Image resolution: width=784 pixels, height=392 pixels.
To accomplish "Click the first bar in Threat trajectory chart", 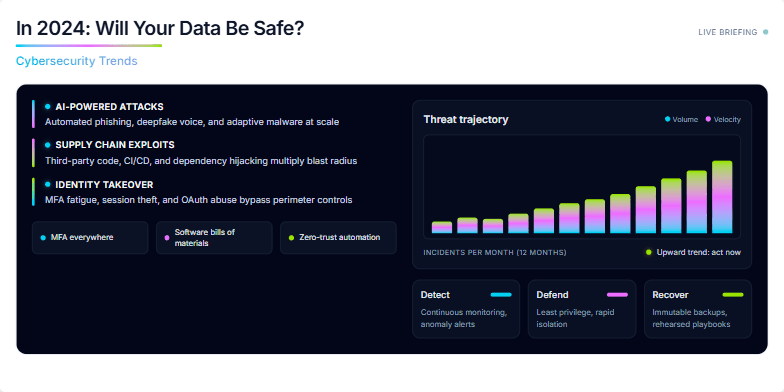I will 442,228.
